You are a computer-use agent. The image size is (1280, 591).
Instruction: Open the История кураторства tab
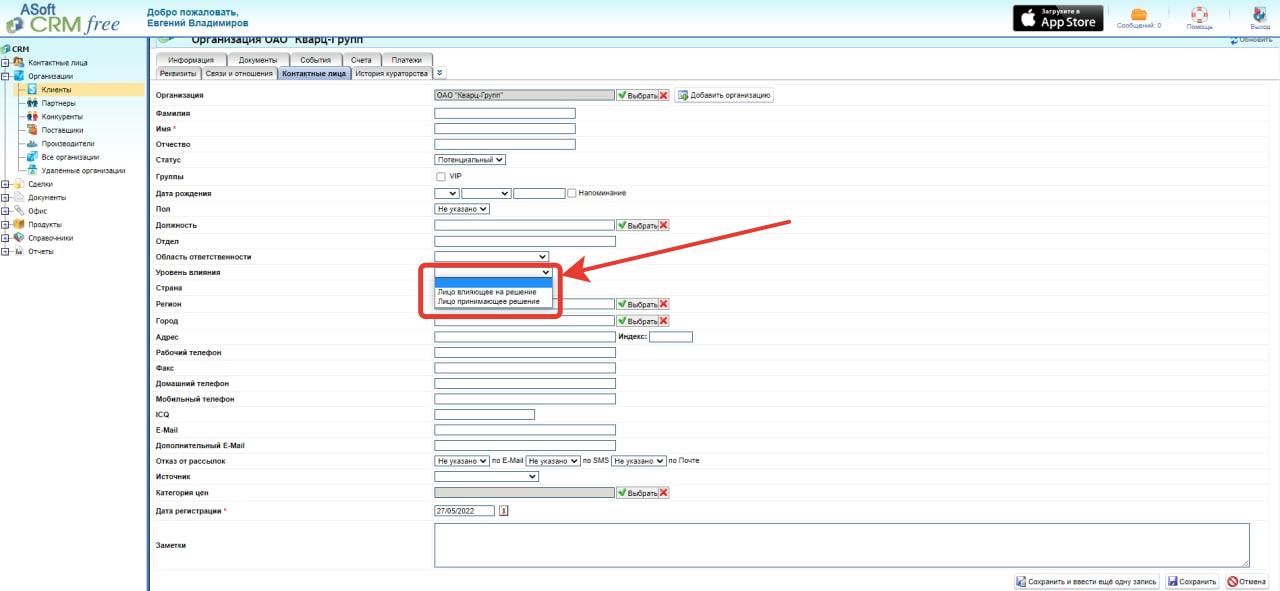click(391, 73)
